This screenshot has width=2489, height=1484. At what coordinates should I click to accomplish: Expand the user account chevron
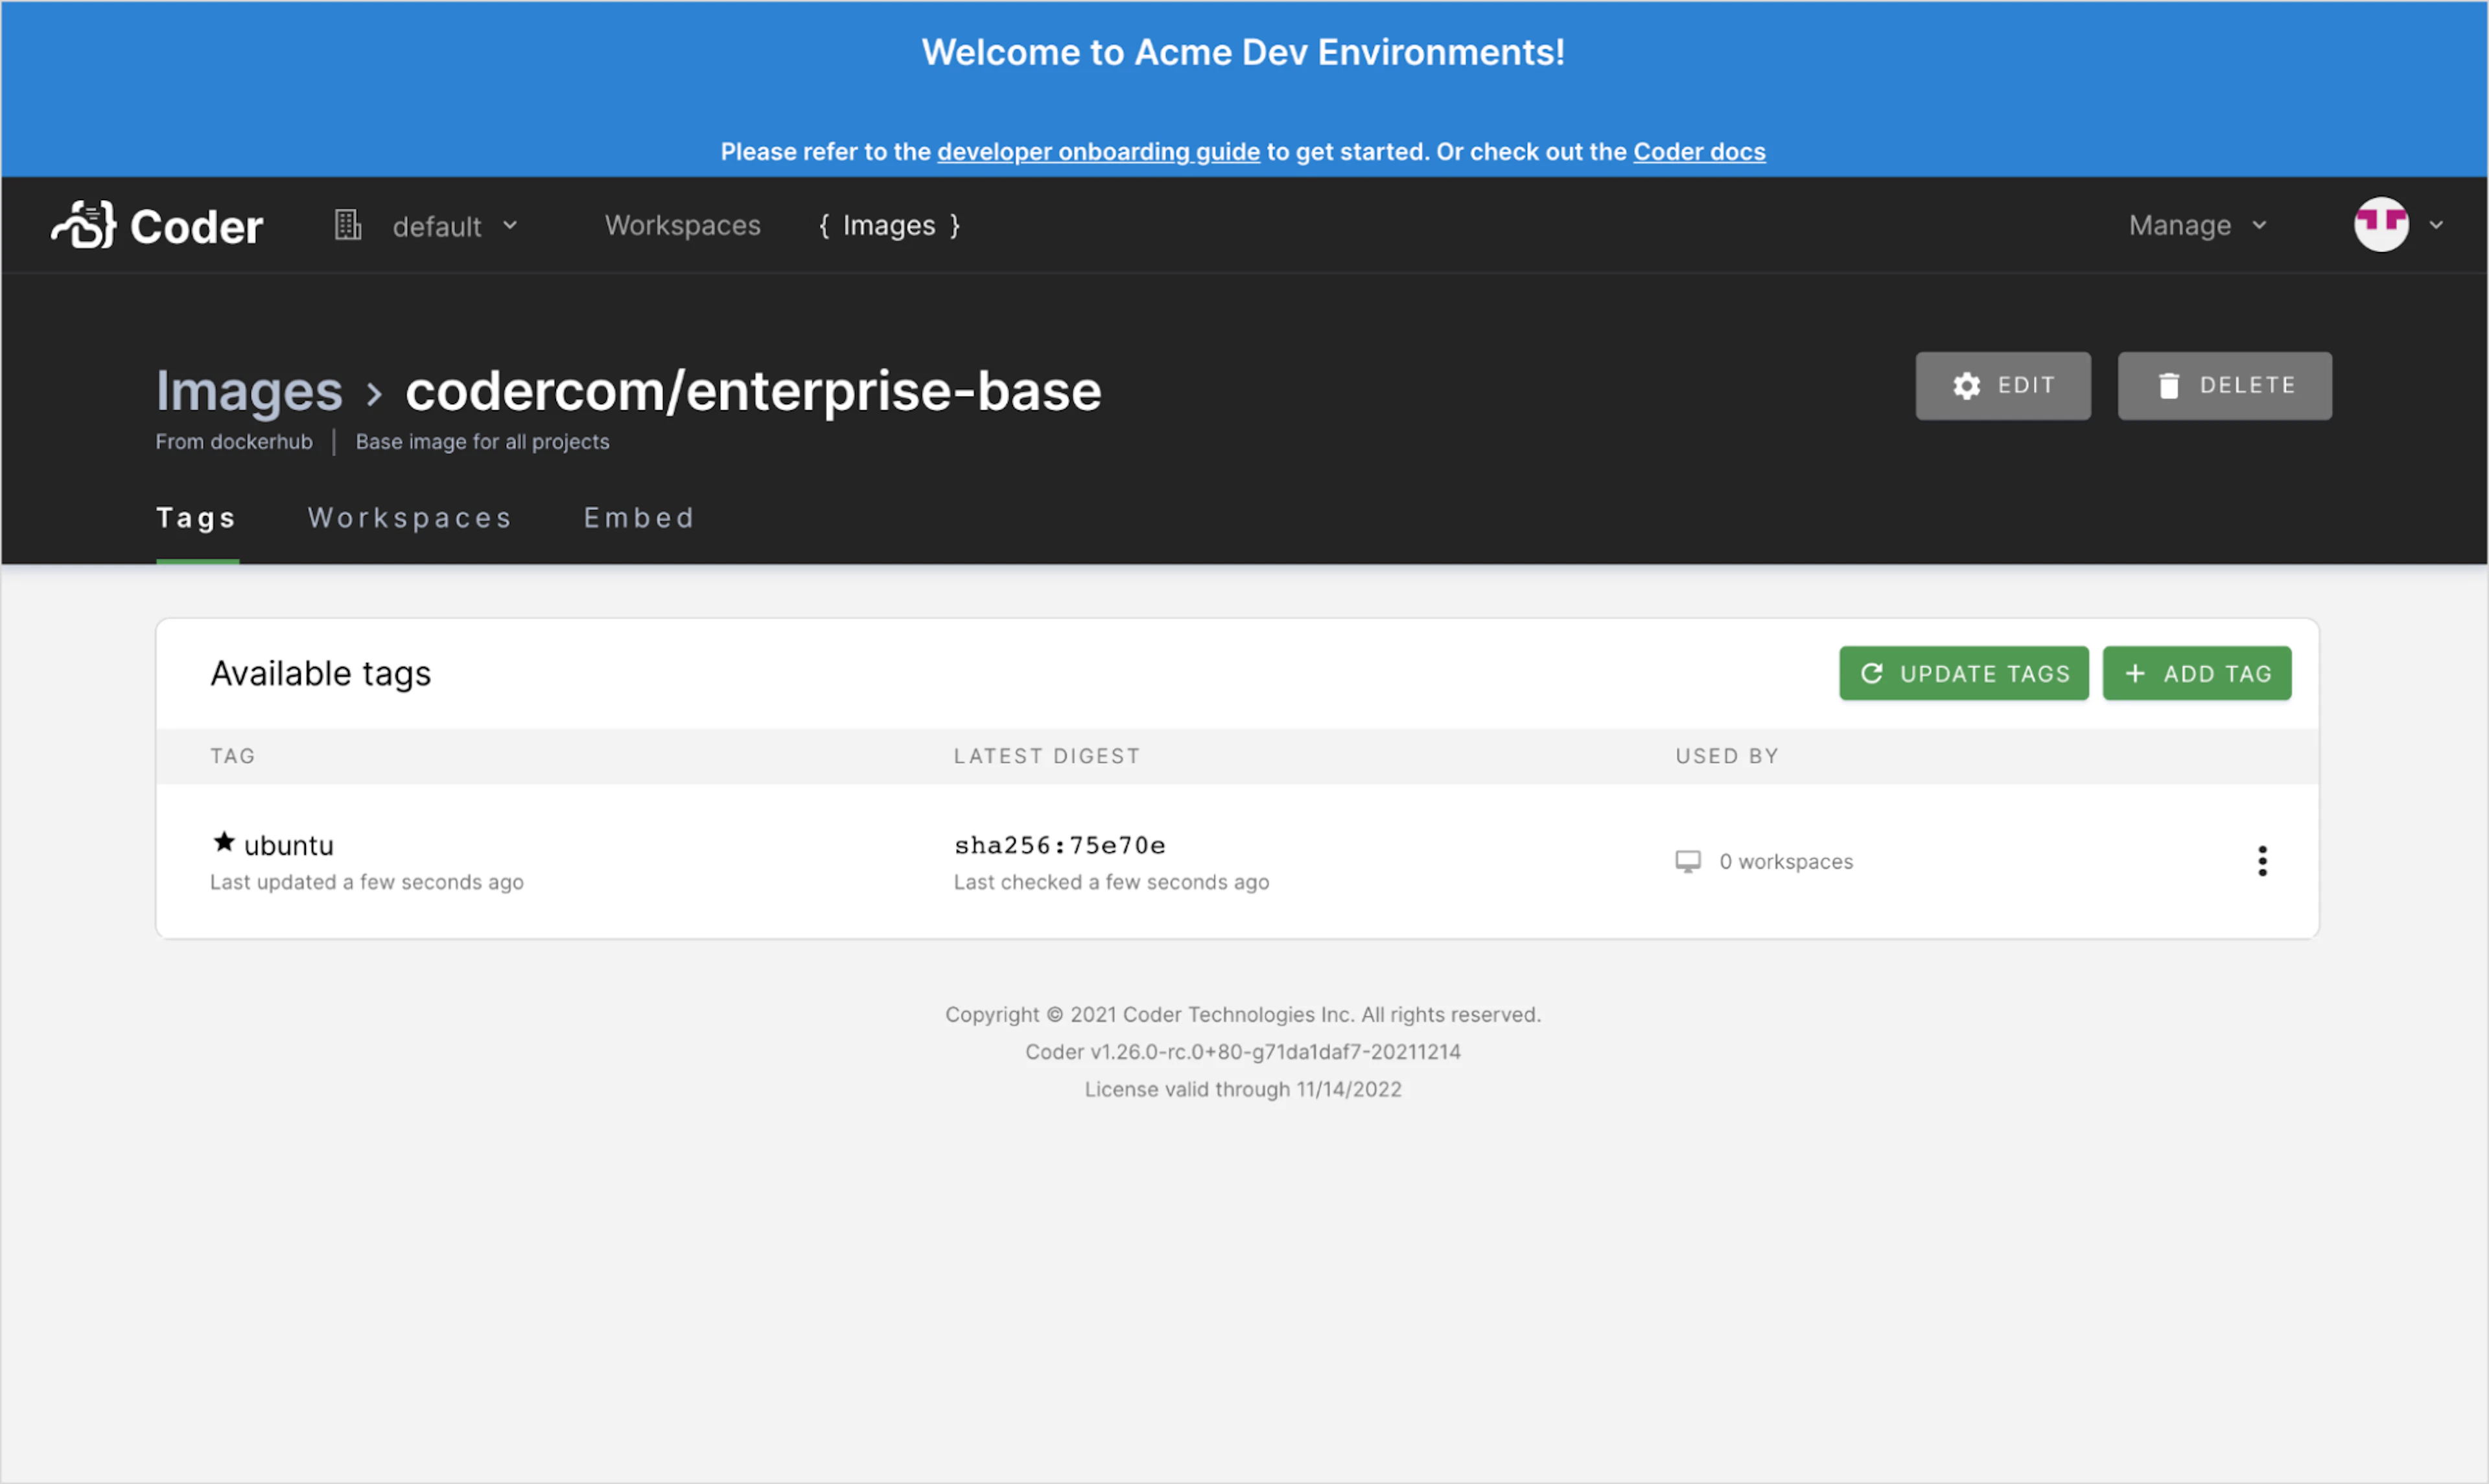tap(2436, 225)
